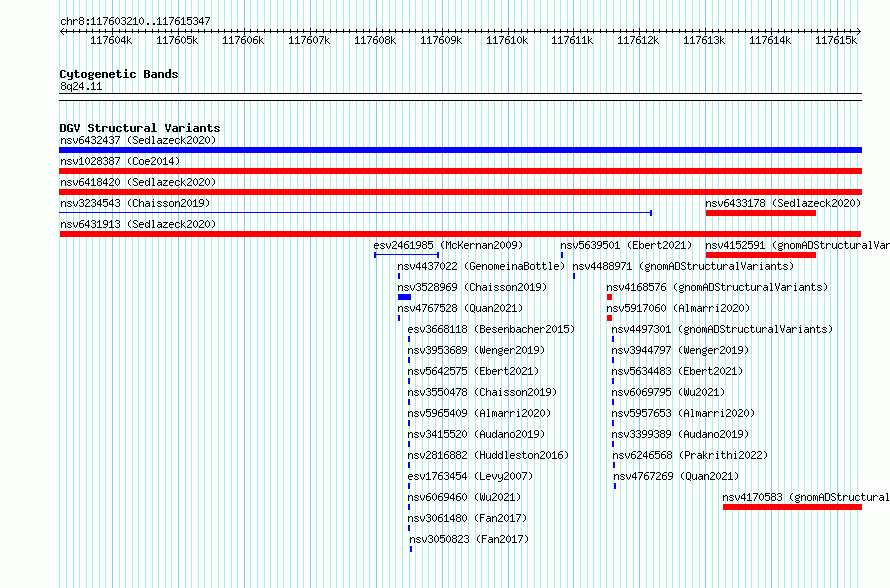
Task: Select nsv5642575 (Ebert2021) label
Action: point(473,371)
